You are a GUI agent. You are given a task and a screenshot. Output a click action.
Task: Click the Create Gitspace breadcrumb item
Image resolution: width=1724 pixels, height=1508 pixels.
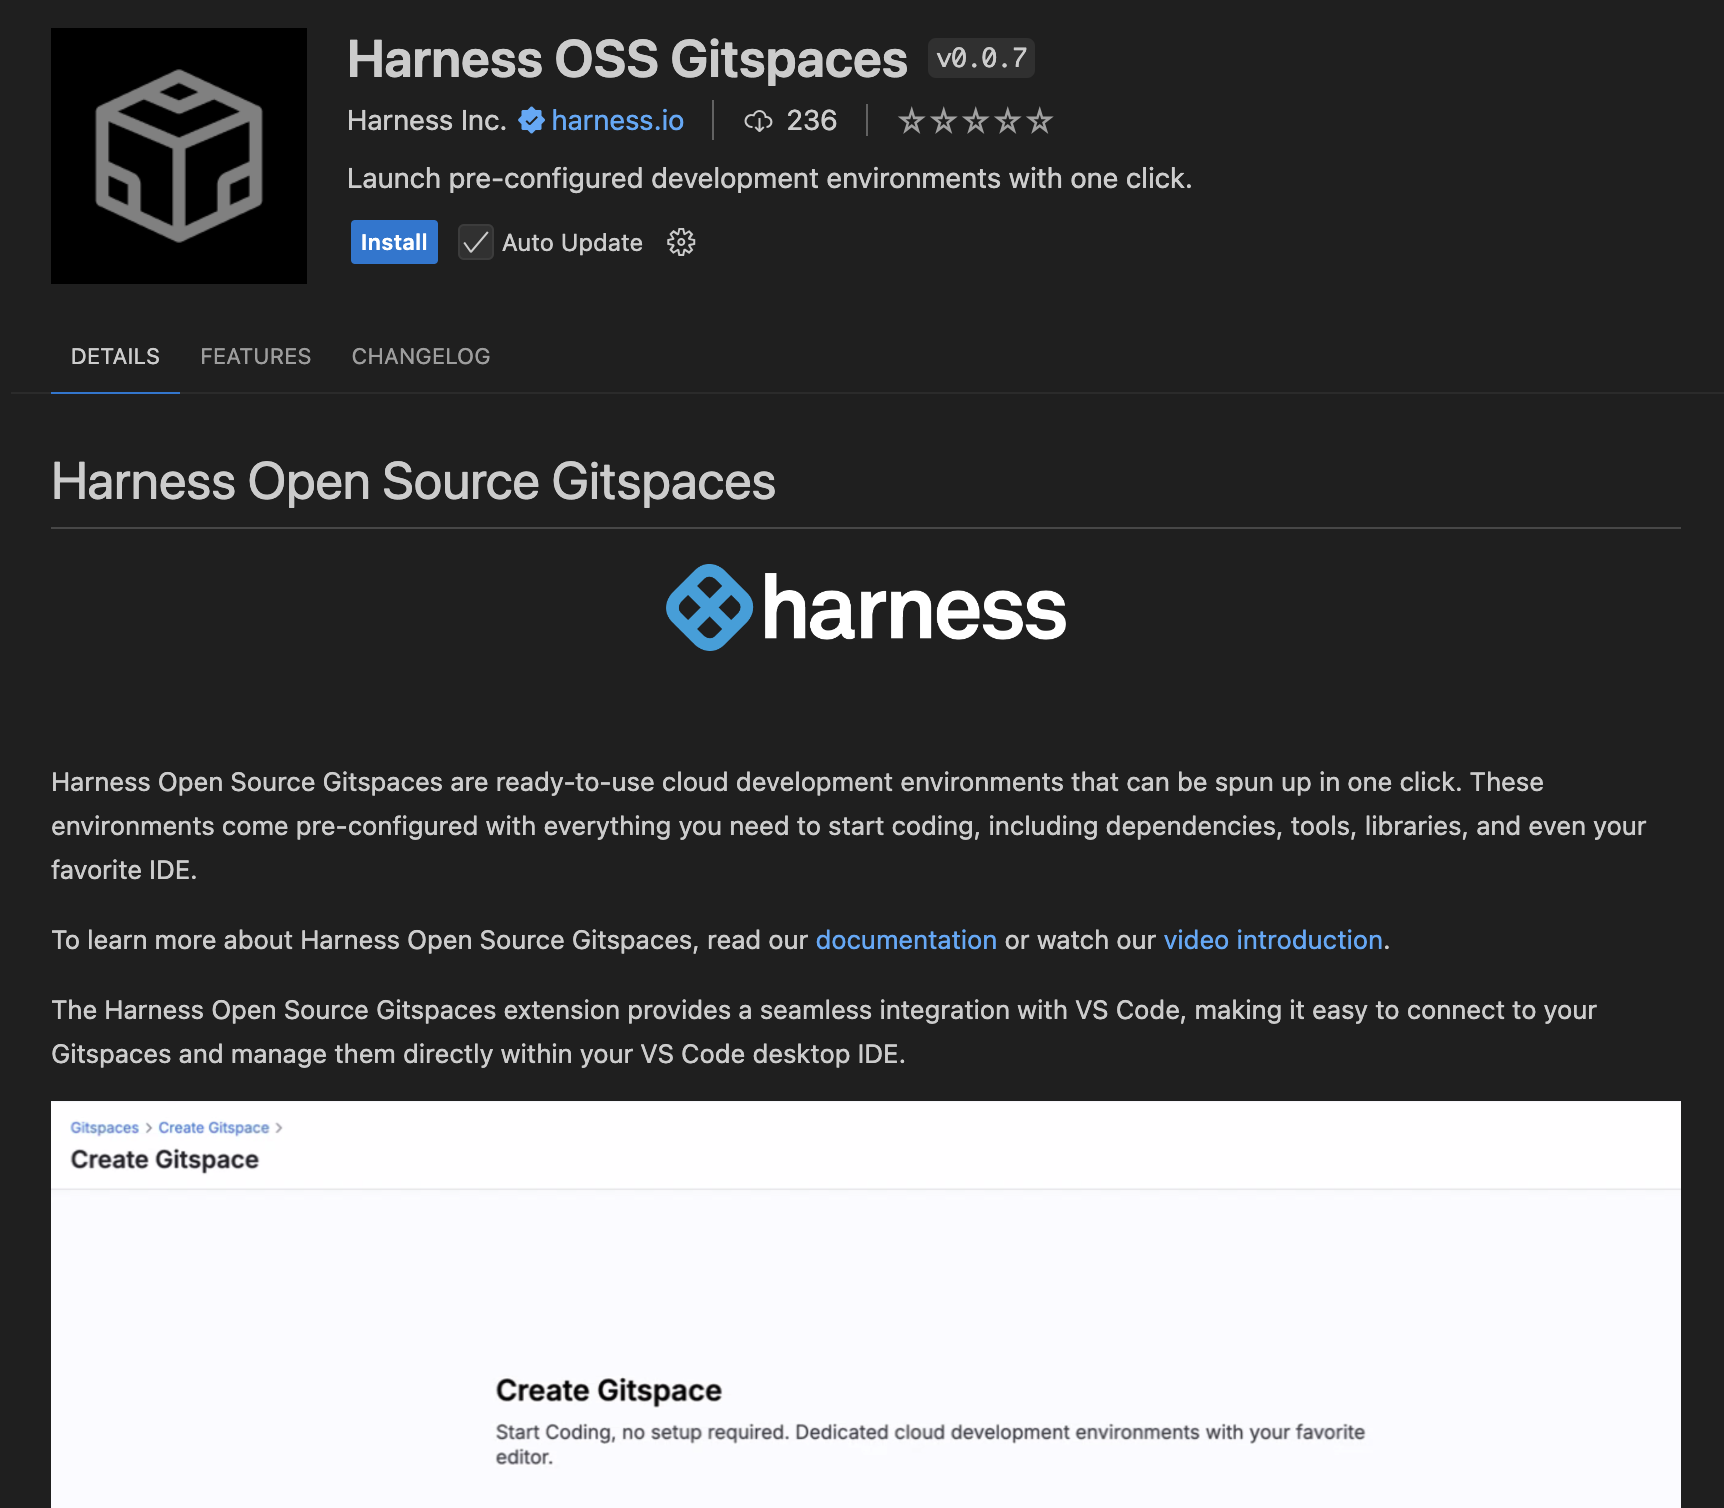(x=213, y=1128)
